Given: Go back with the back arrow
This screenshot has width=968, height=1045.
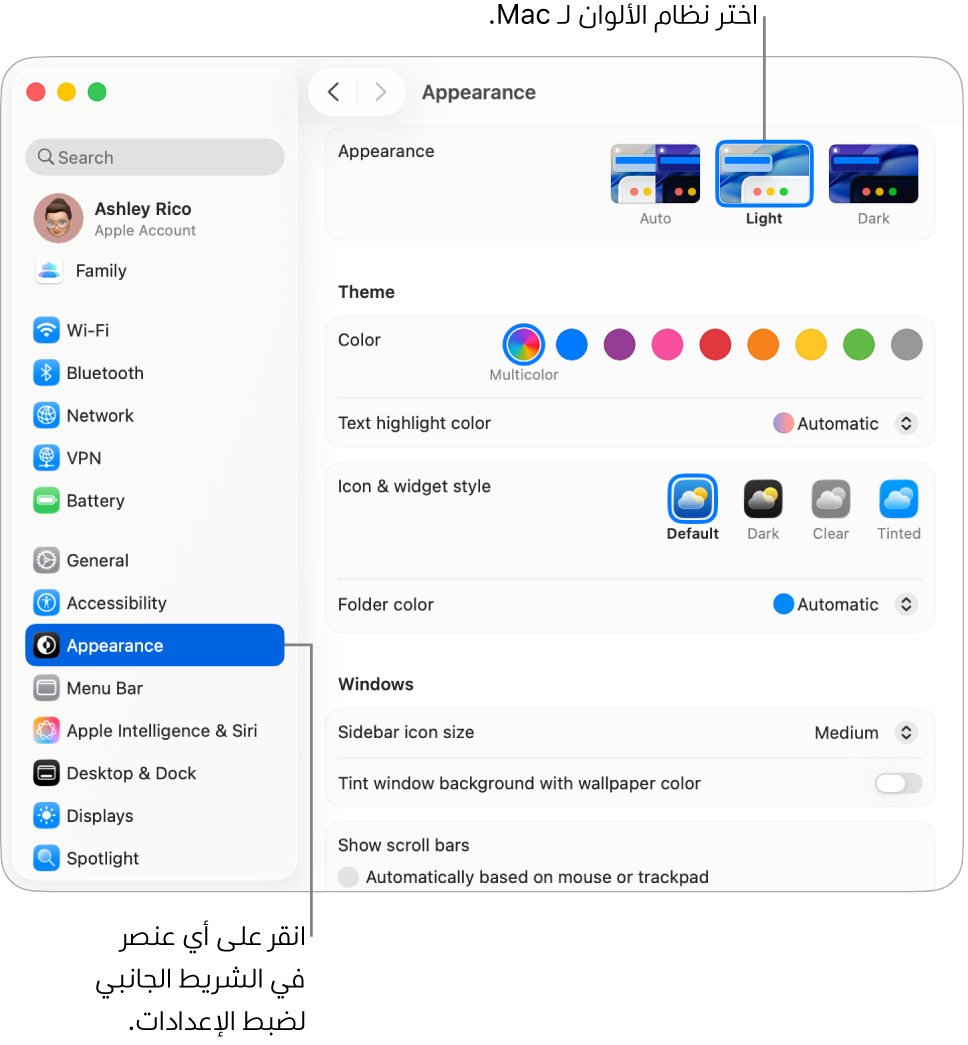Looking at the screenshot, I should pyautogui.click(x=335, y=92).
